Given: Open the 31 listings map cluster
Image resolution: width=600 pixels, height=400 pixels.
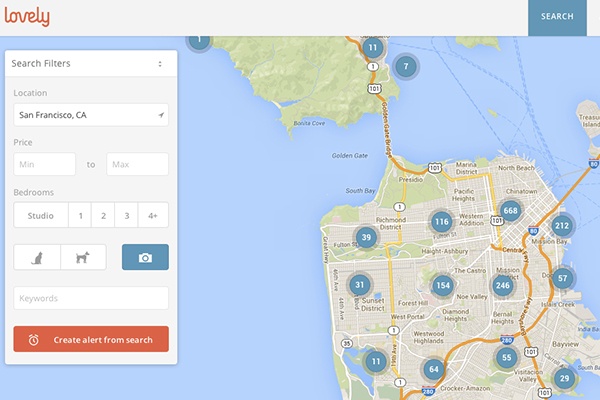Looking at the screenshot, I should click(359, 284).
